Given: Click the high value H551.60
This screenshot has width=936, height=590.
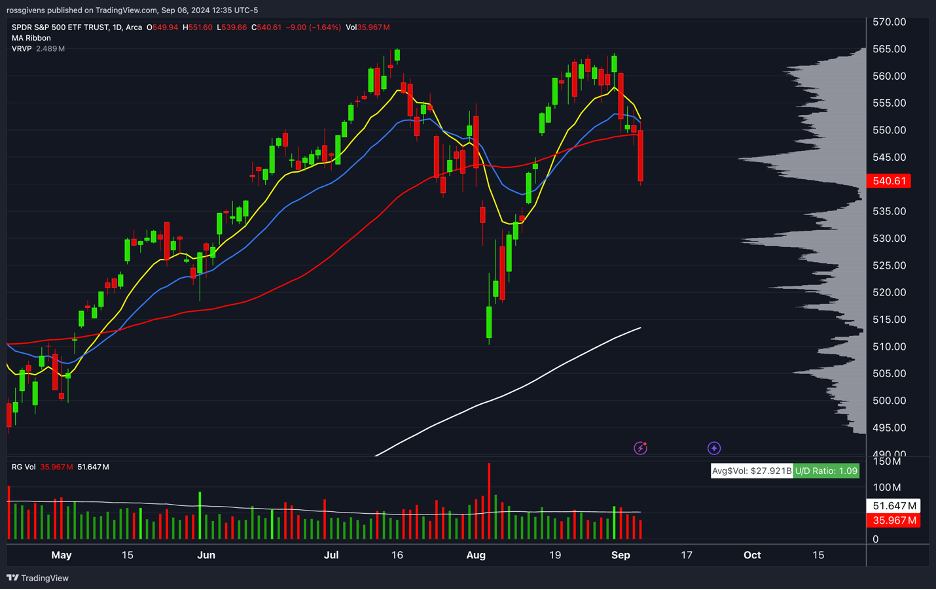Looking at the screenshot, I should point(197,27).
